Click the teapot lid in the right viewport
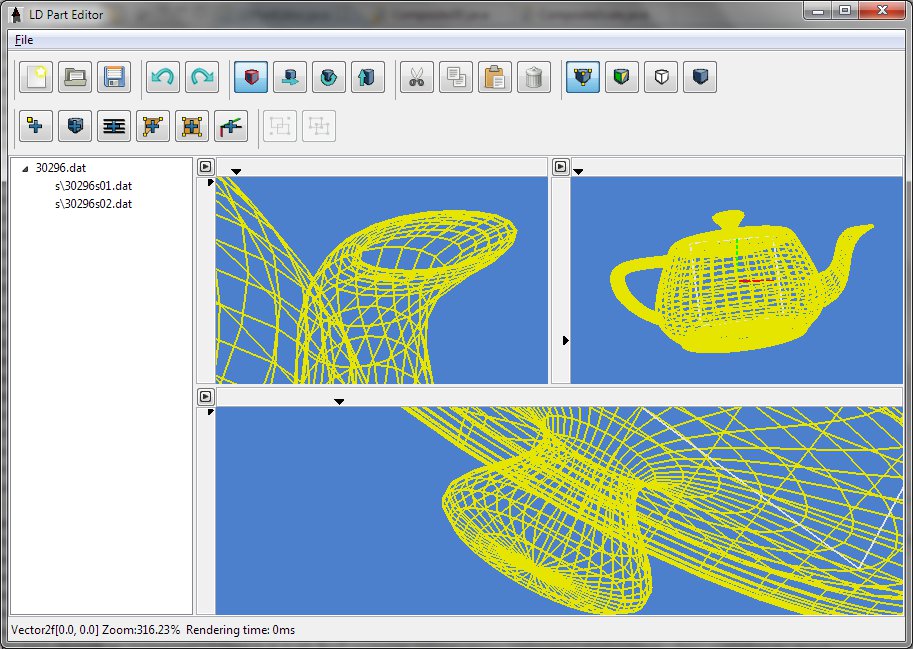 click(x=728, y=219)
